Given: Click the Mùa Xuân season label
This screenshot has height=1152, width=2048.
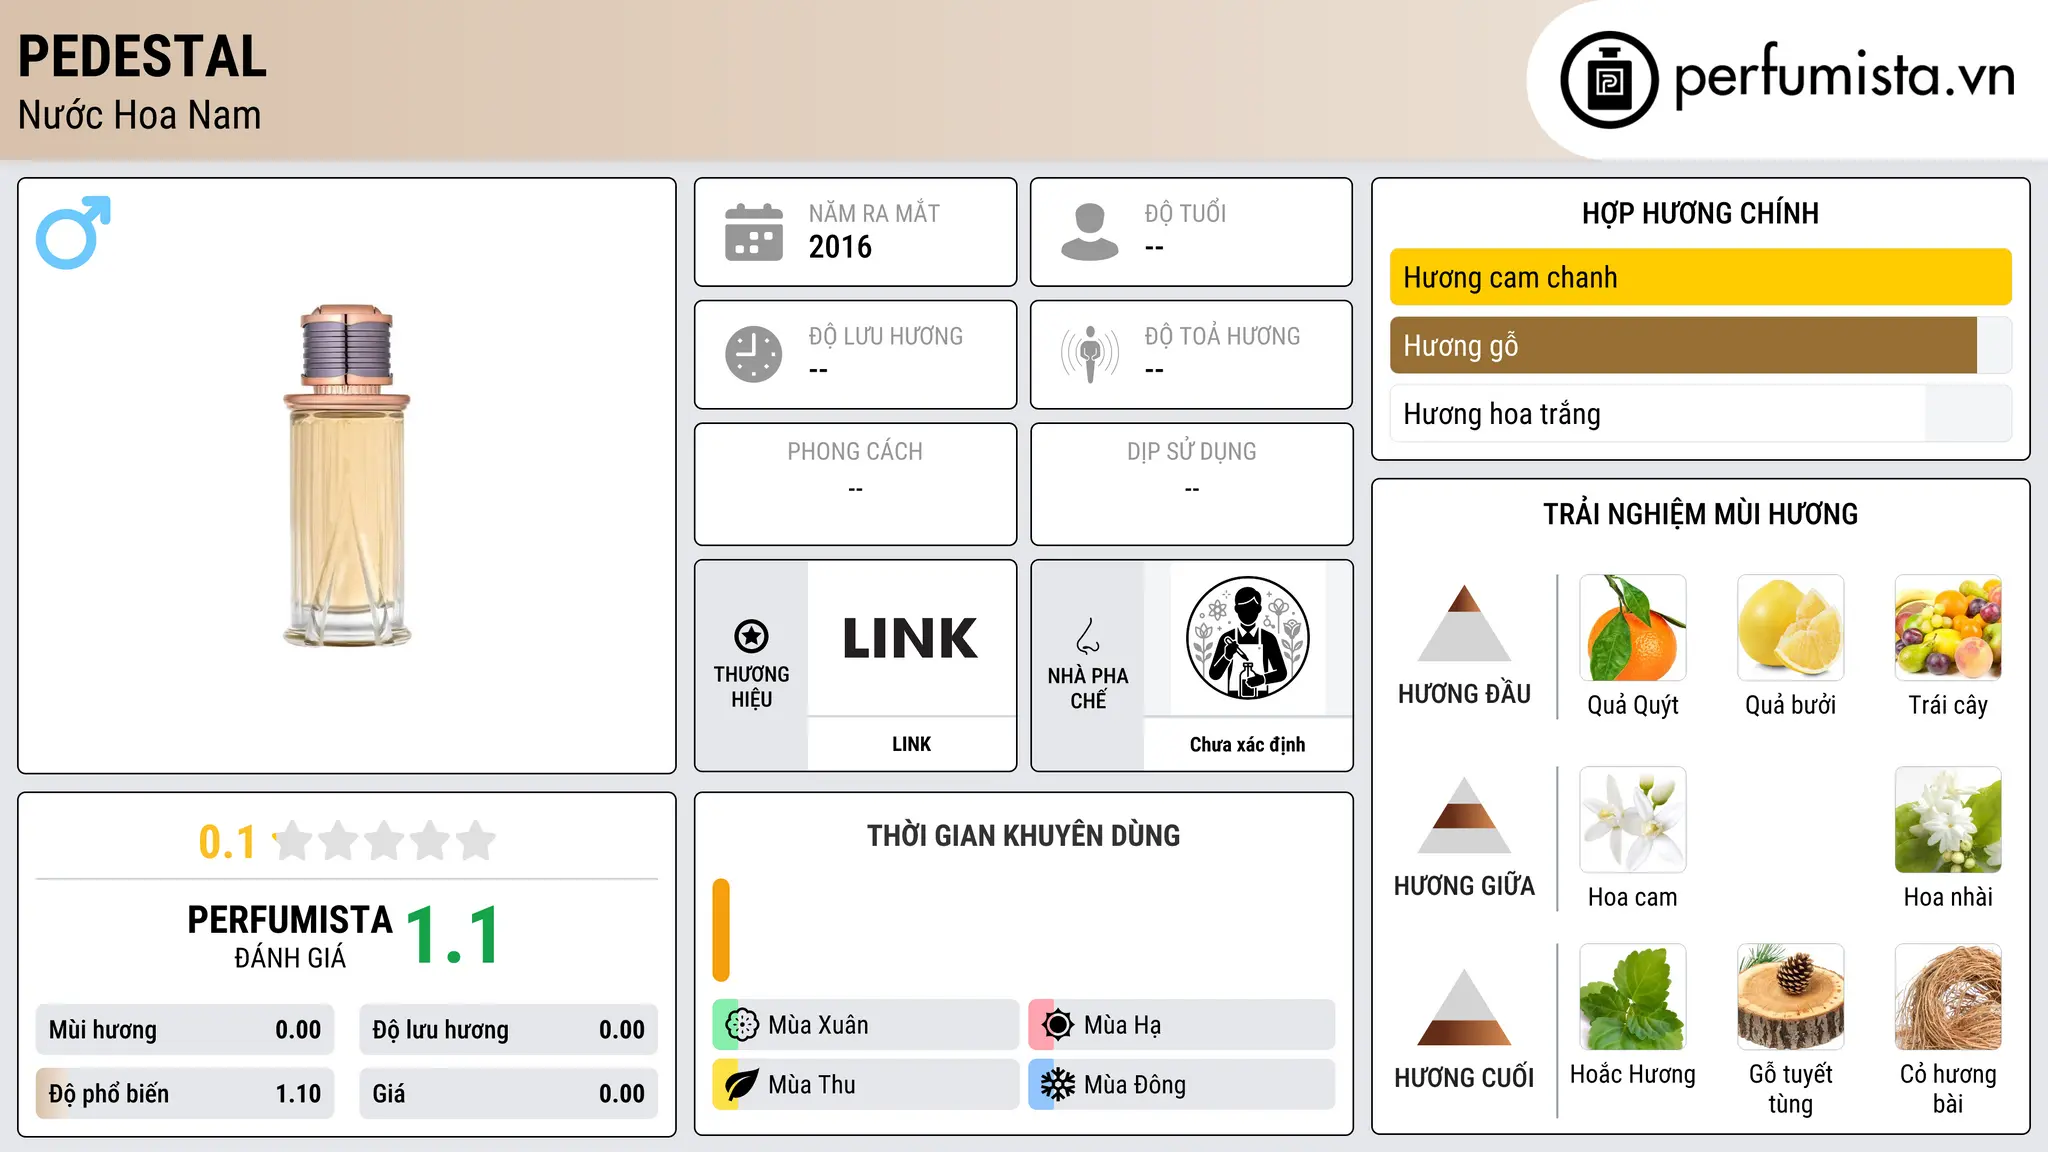Looking at the screenshot, I should [818, 1025].
